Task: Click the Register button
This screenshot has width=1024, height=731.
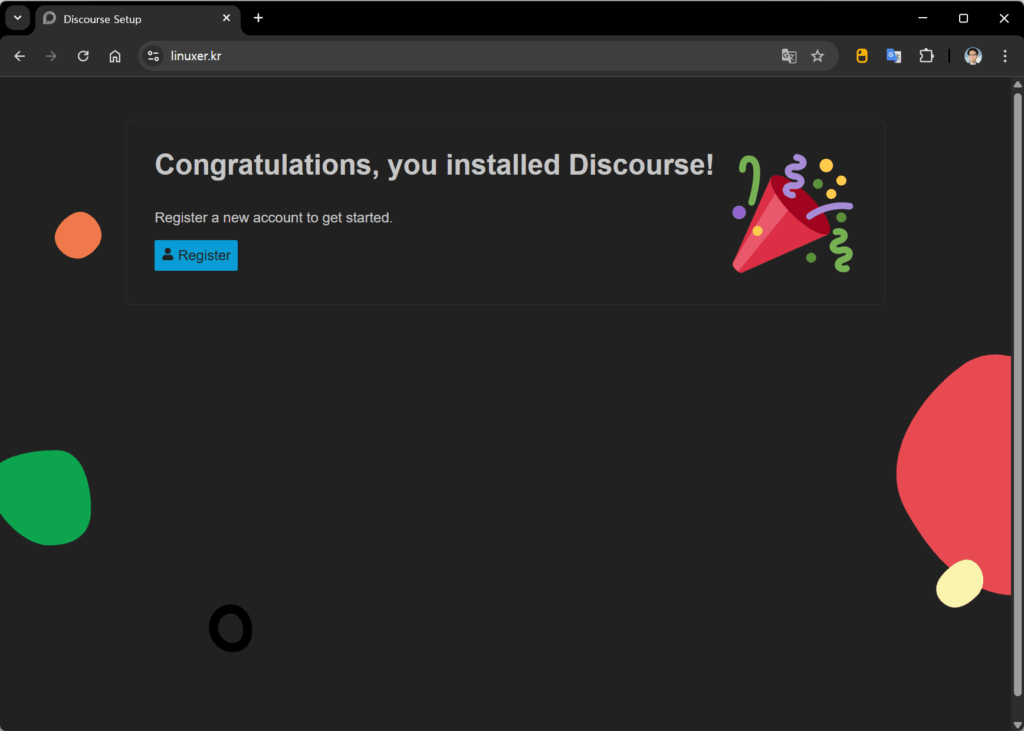Action: click(x=196, y=255)
